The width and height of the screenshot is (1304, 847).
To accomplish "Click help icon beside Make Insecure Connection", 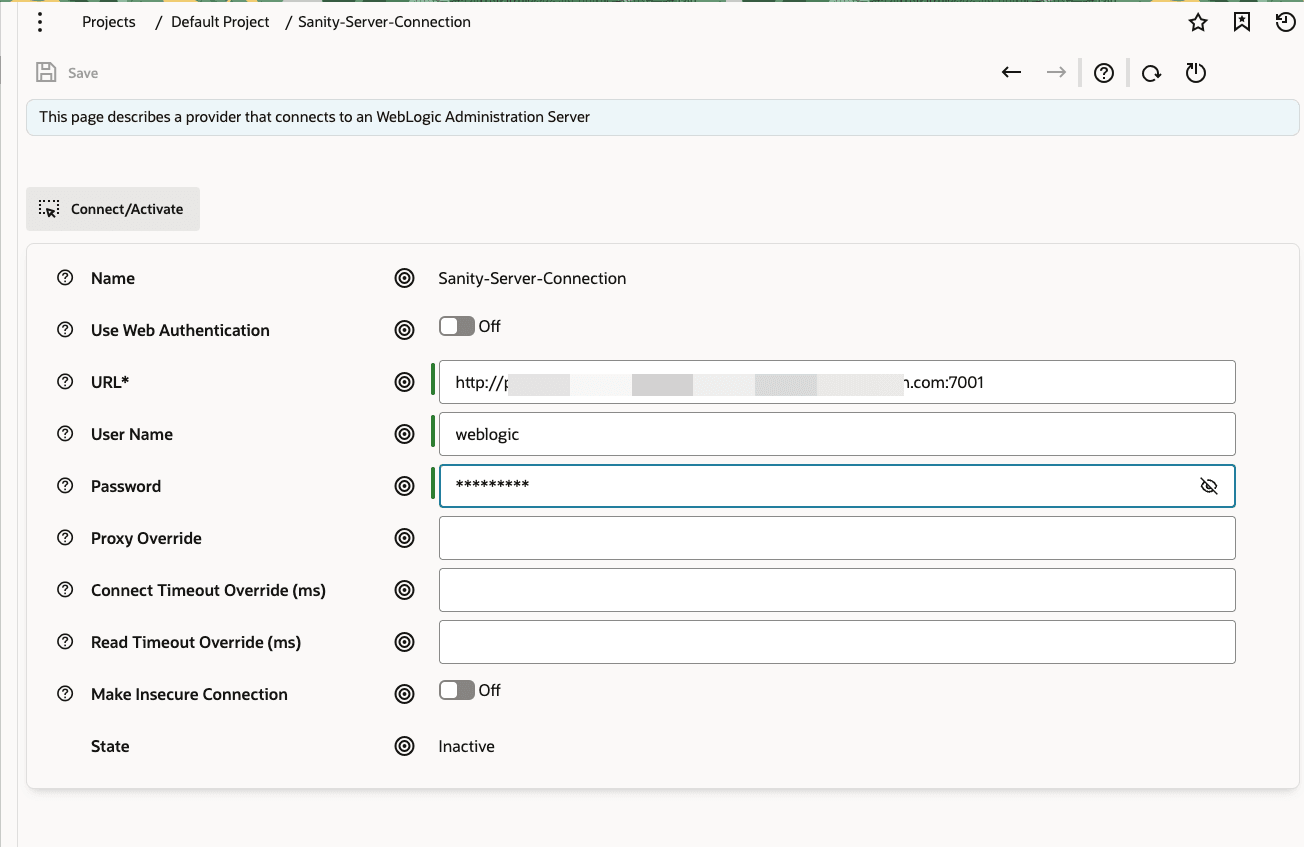I will pyautogui.click(x=66, y=694).
